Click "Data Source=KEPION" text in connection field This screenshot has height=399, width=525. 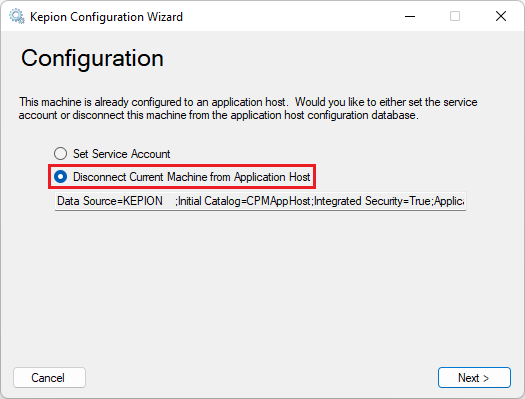pyautogui.click(x=110, y=201)
